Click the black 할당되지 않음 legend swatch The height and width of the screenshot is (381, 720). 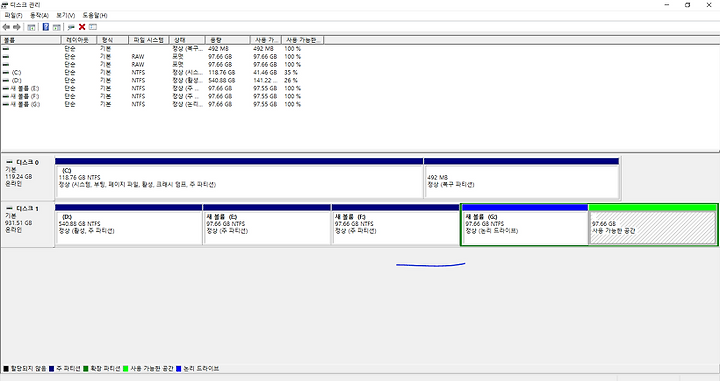[6, 369]
